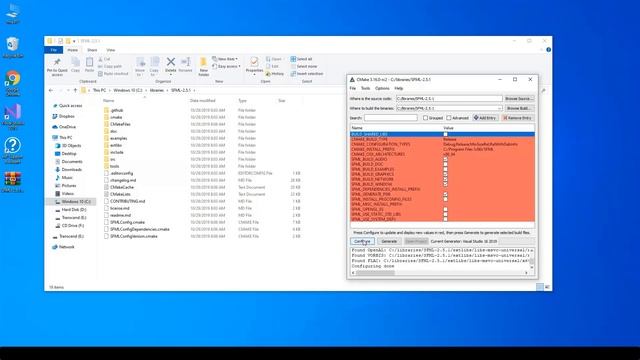Toggle the SFML_GENERATE_PDB checkbox
The image size is (640, 360).
click(445, 194)
